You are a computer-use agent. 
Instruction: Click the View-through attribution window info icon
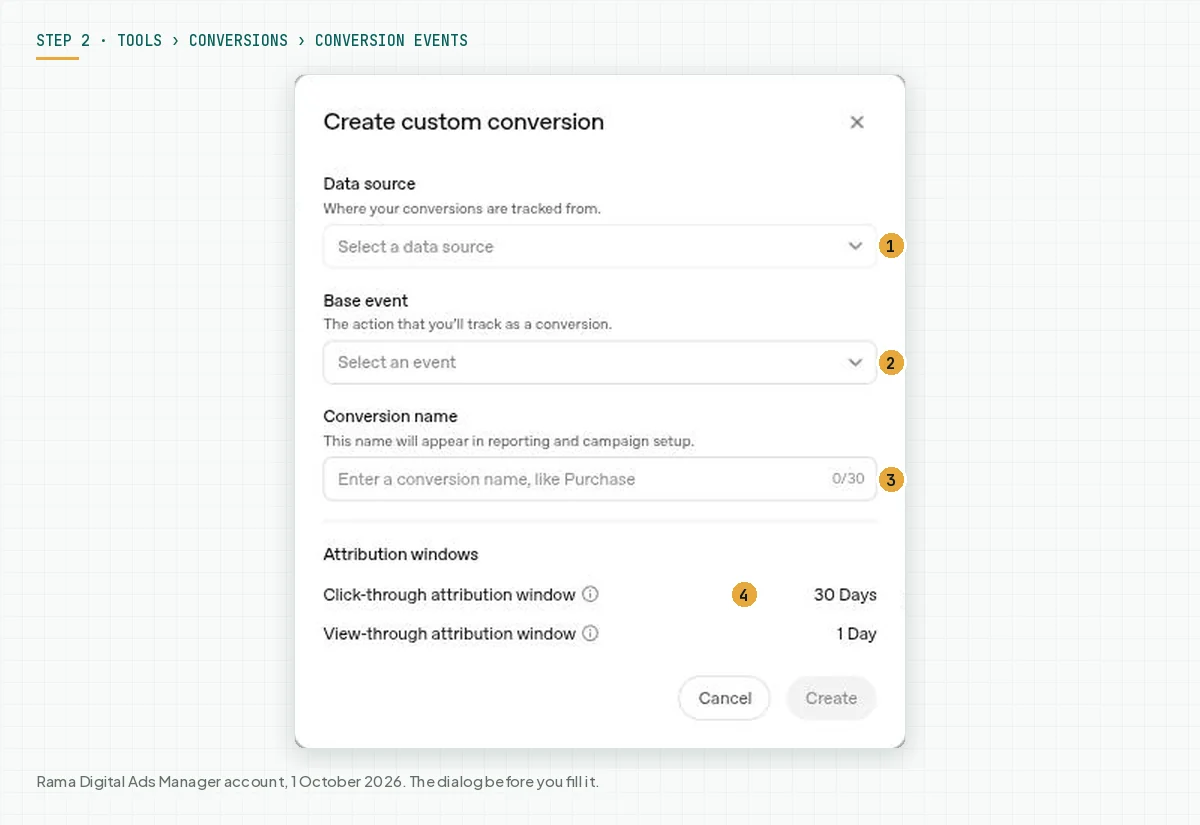click(590, 633)
